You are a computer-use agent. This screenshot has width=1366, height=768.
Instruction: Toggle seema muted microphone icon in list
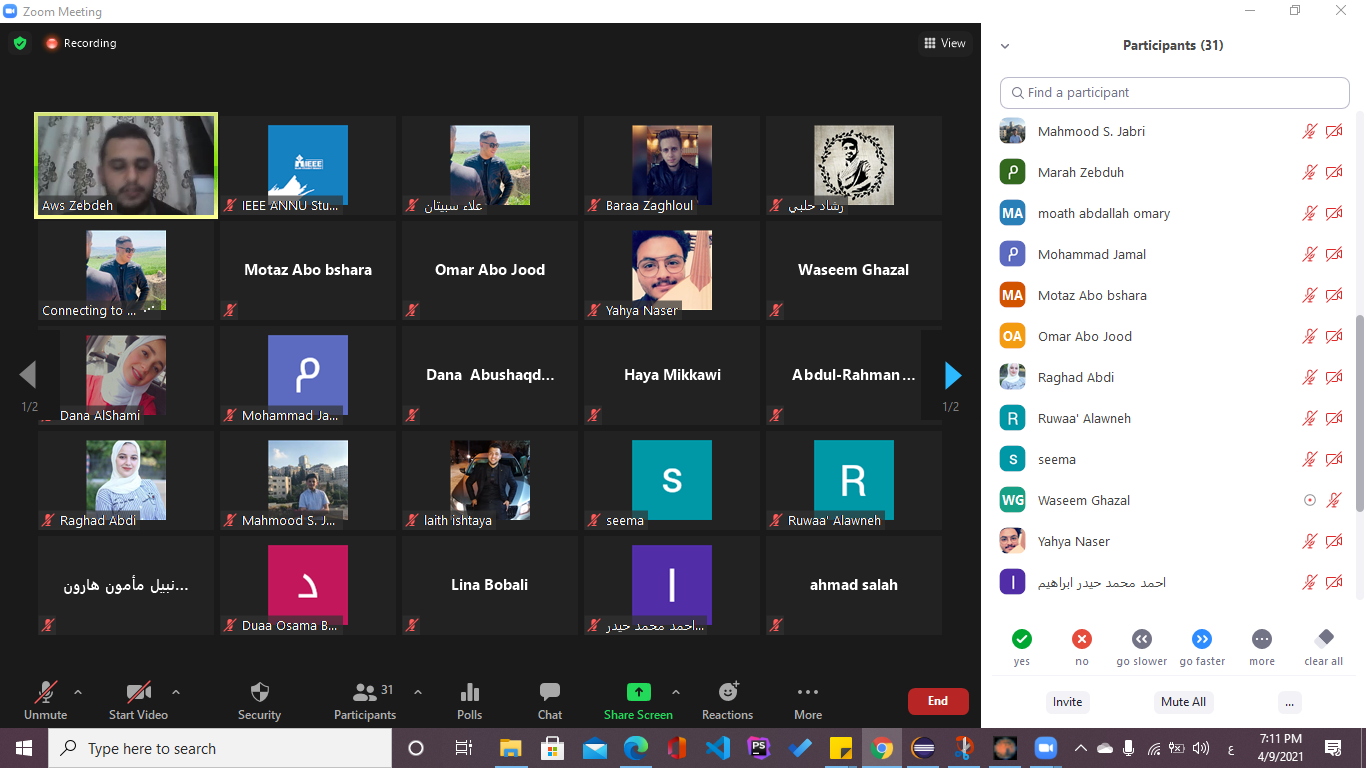pos(1310,459)
